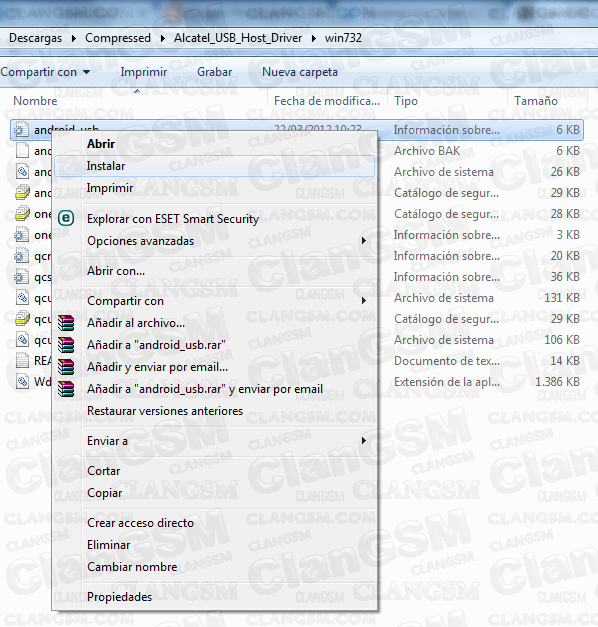Viewport: 598px width, 627px height.
Task: Click the 29 KB security catalog icon near top
Action: click(x=22, y=192)
